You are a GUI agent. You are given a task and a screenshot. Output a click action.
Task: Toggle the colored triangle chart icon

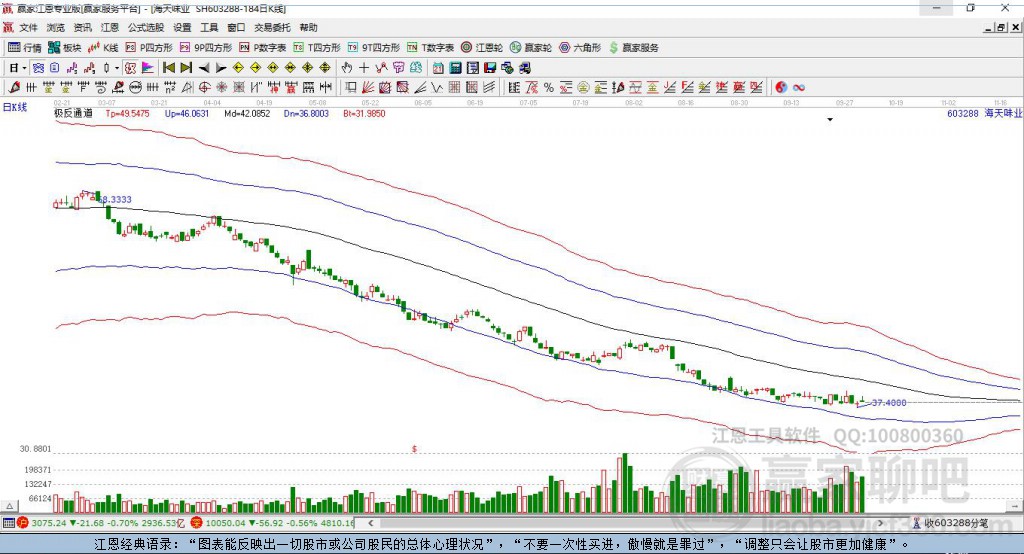(148, 68)
